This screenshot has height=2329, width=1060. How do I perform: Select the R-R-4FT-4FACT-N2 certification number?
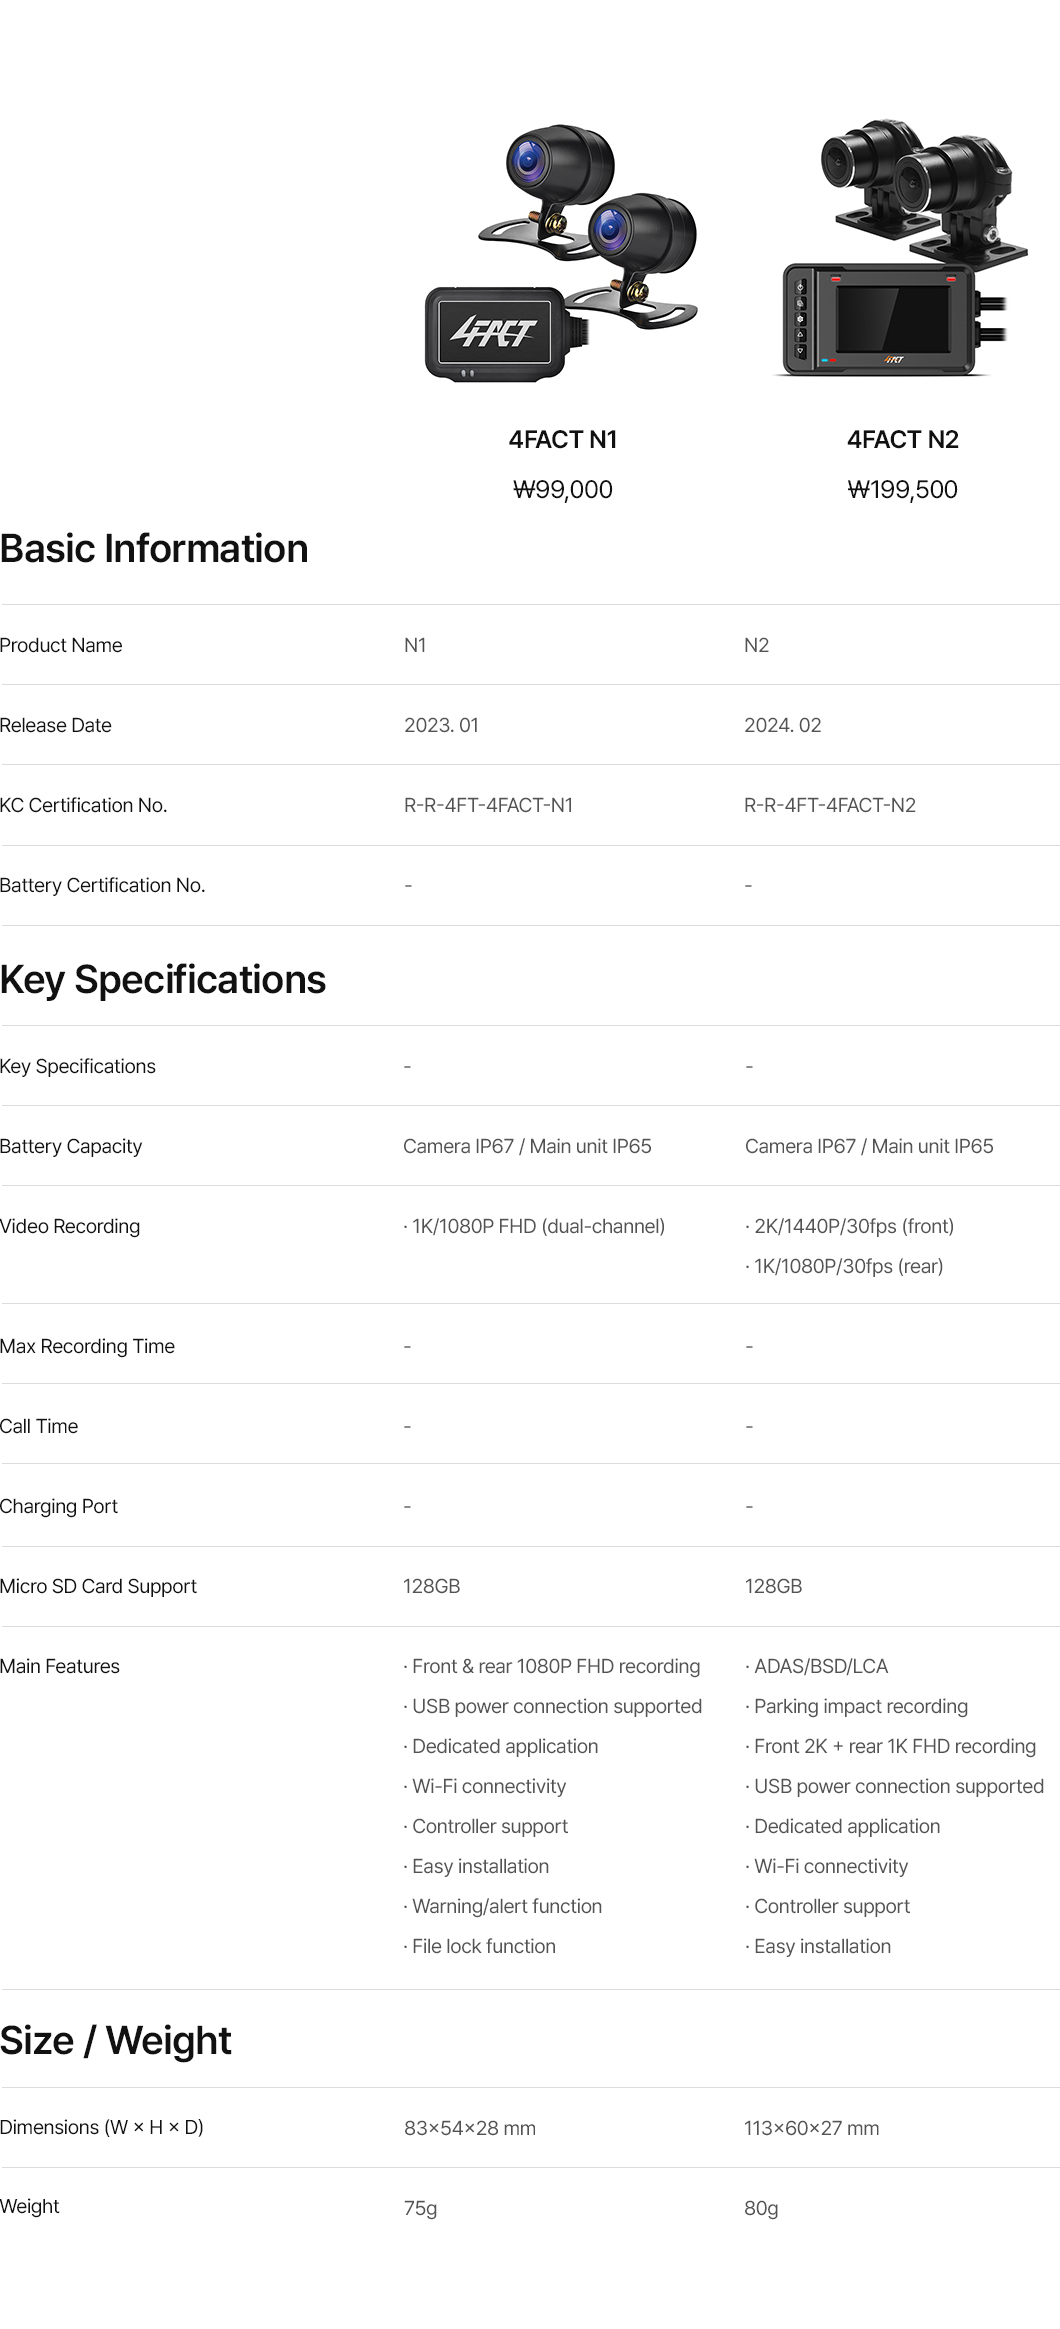(829, 806)
